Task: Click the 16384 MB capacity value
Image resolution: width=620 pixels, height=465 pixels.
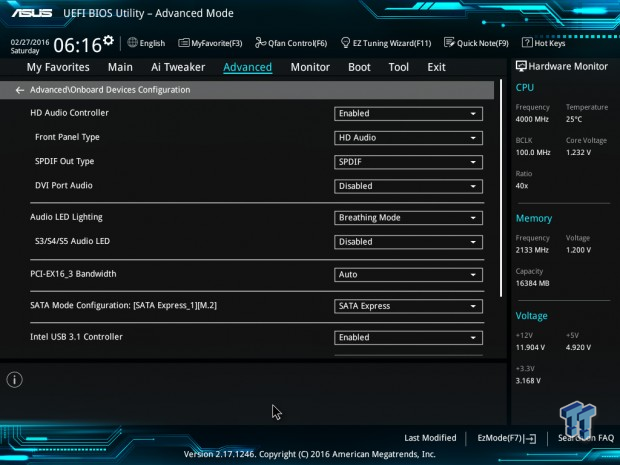Action: [532, 283]
